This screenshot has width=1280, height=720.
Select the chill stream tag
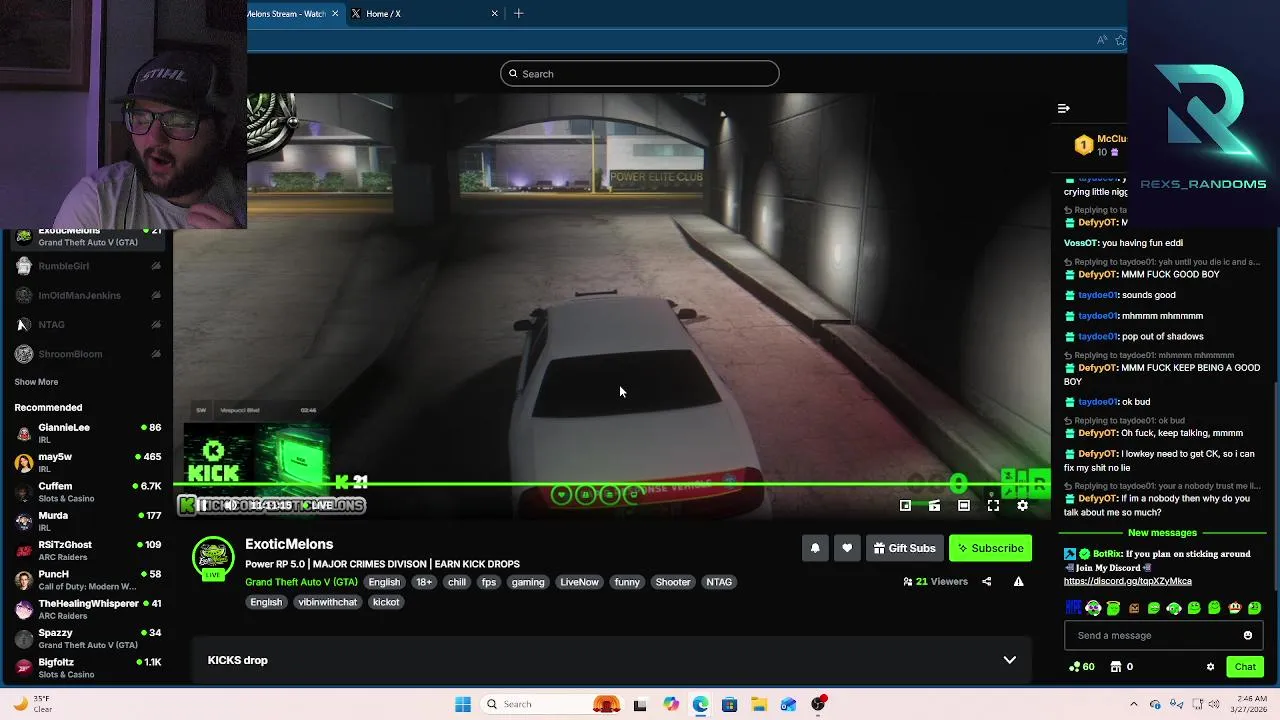point(457,582)
